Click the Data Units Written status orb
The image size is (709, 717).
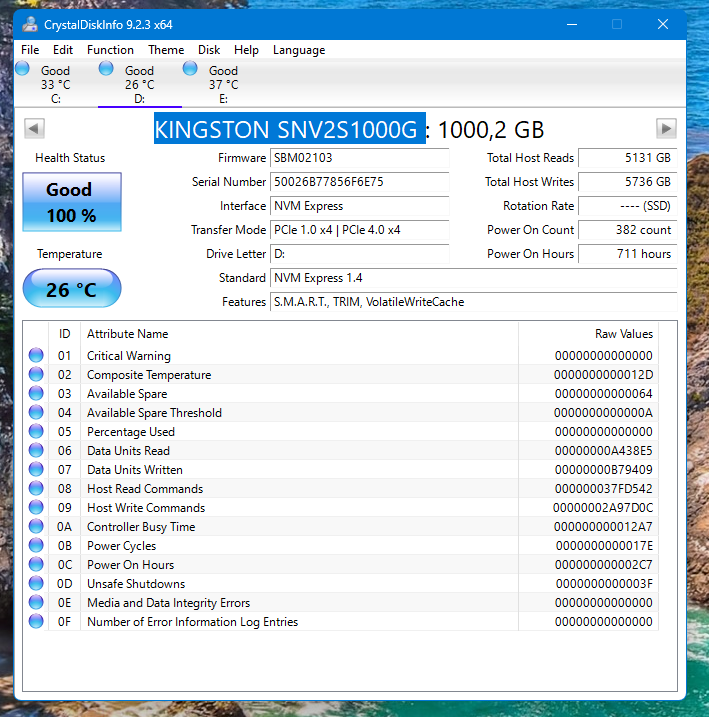(x=36, y=469)
